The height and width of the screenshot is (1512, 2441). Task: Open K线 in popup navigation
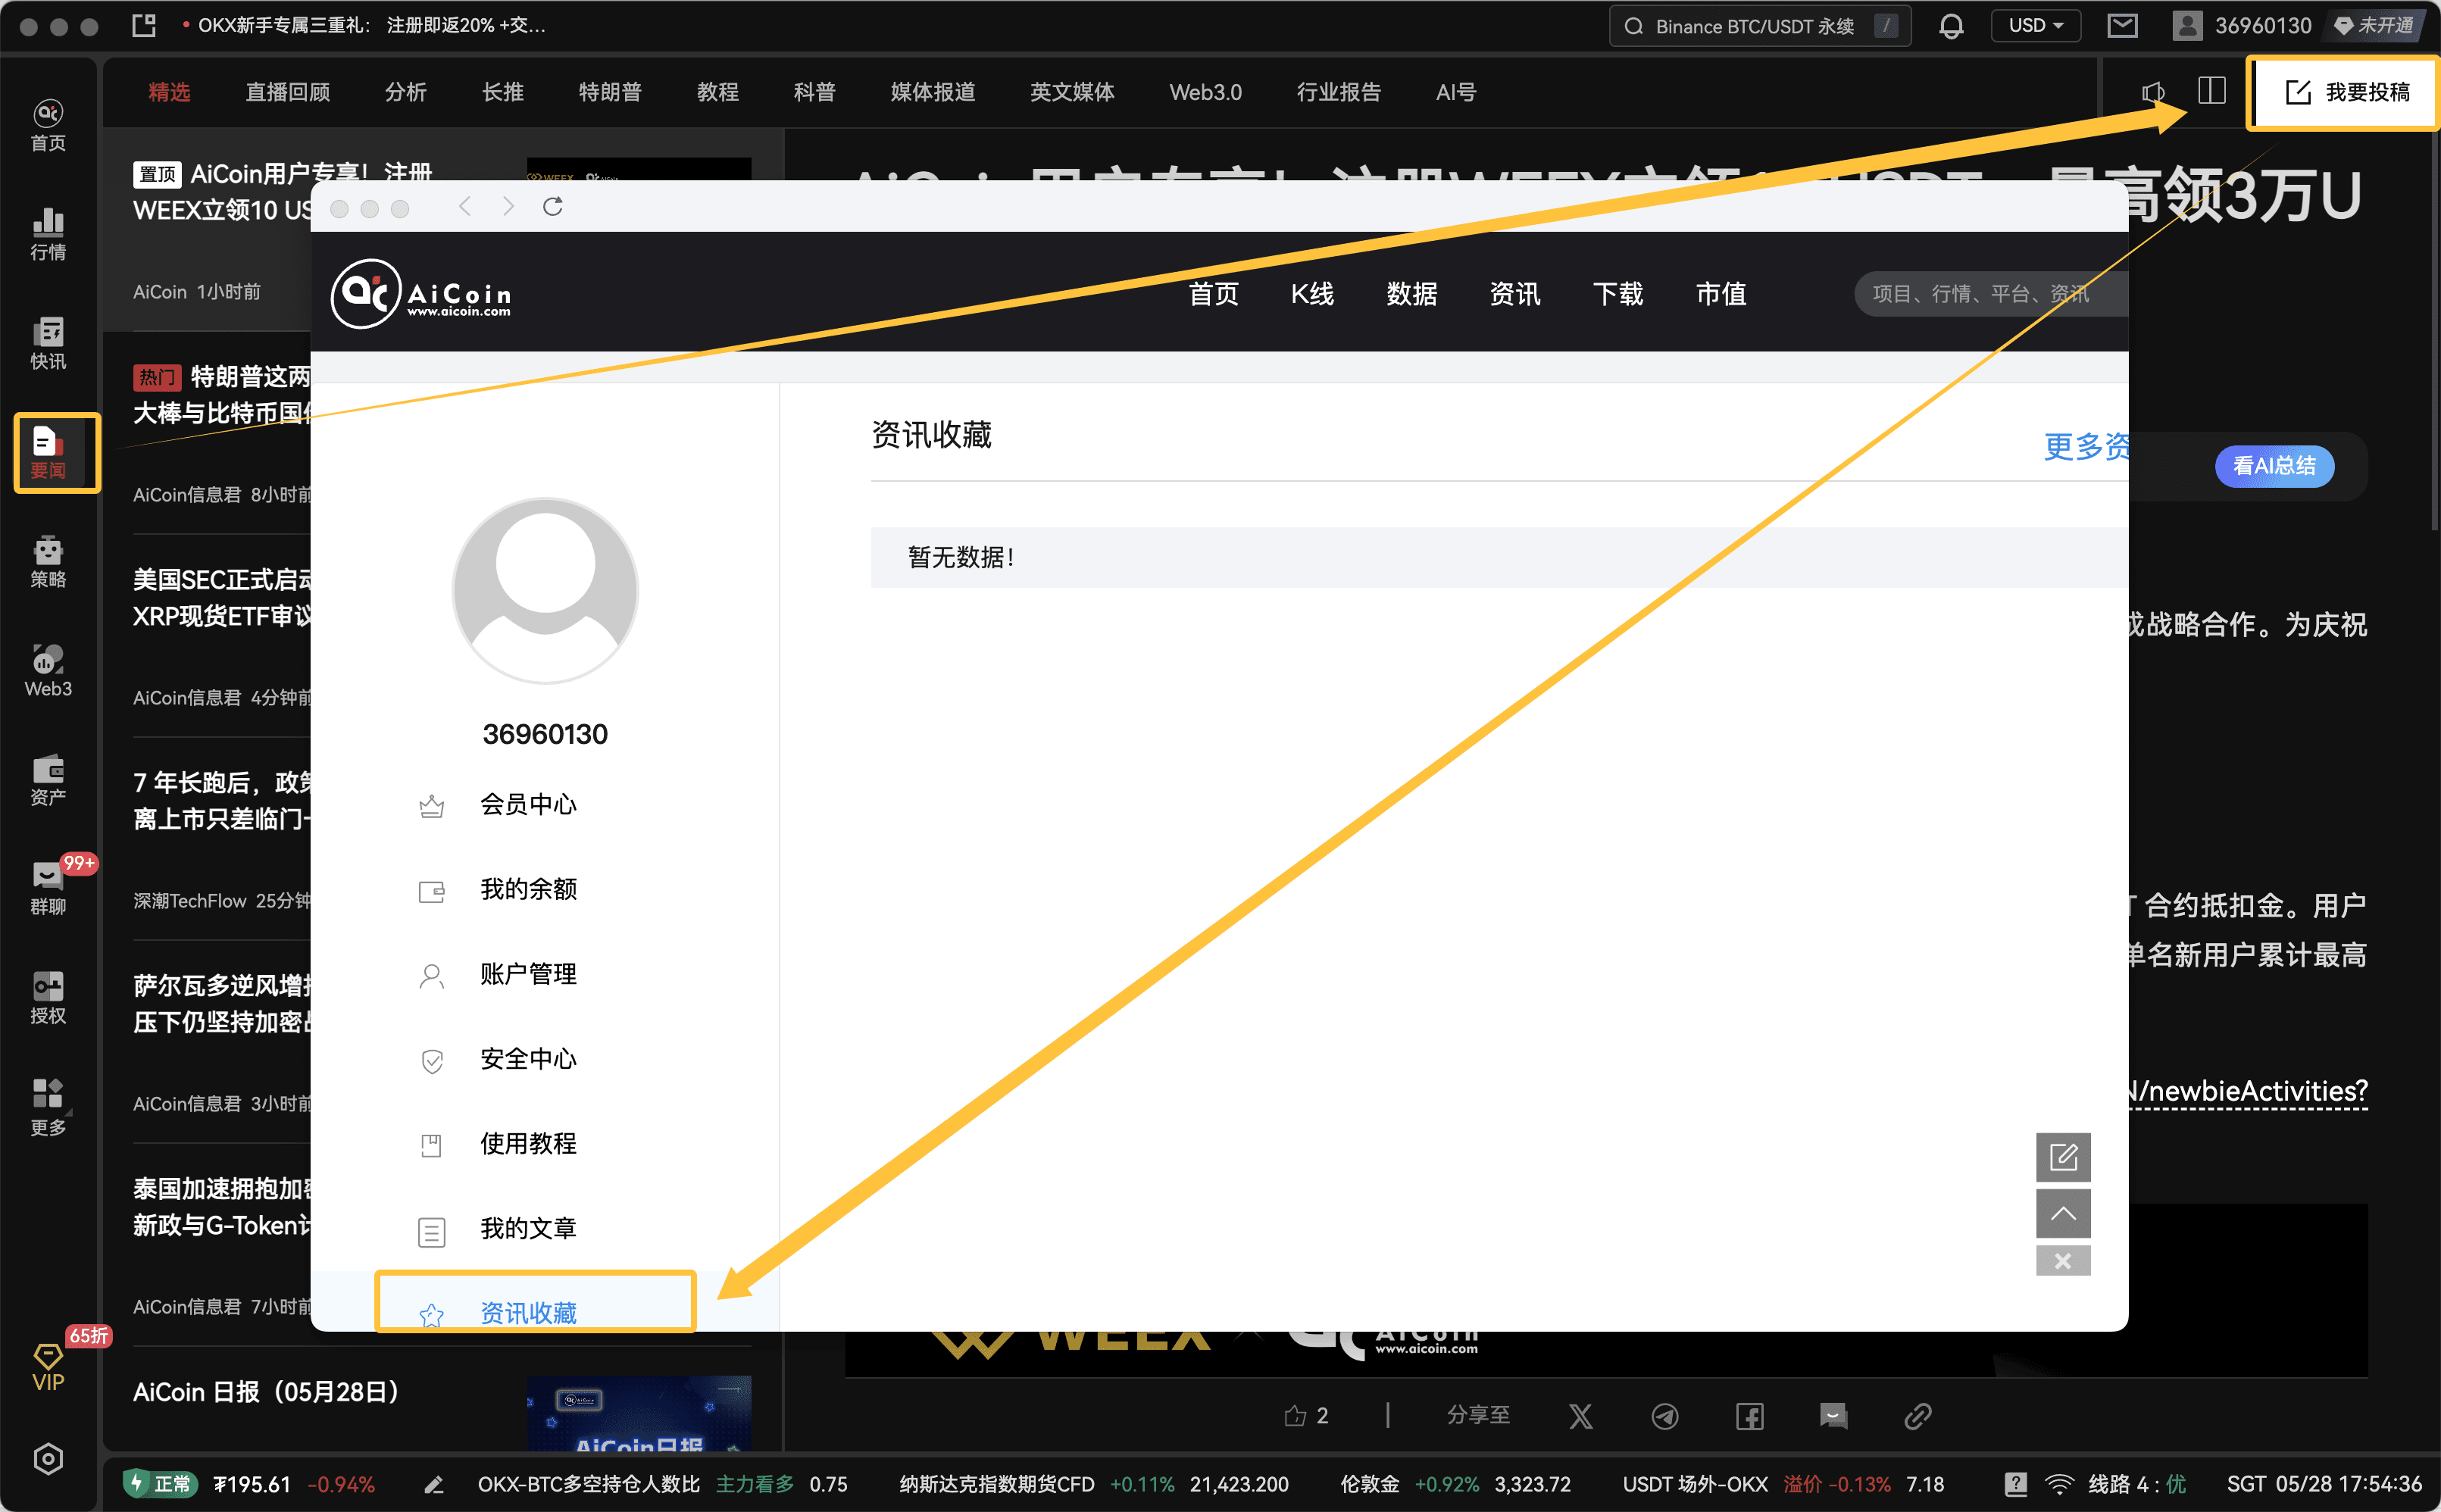(1312, 293)
